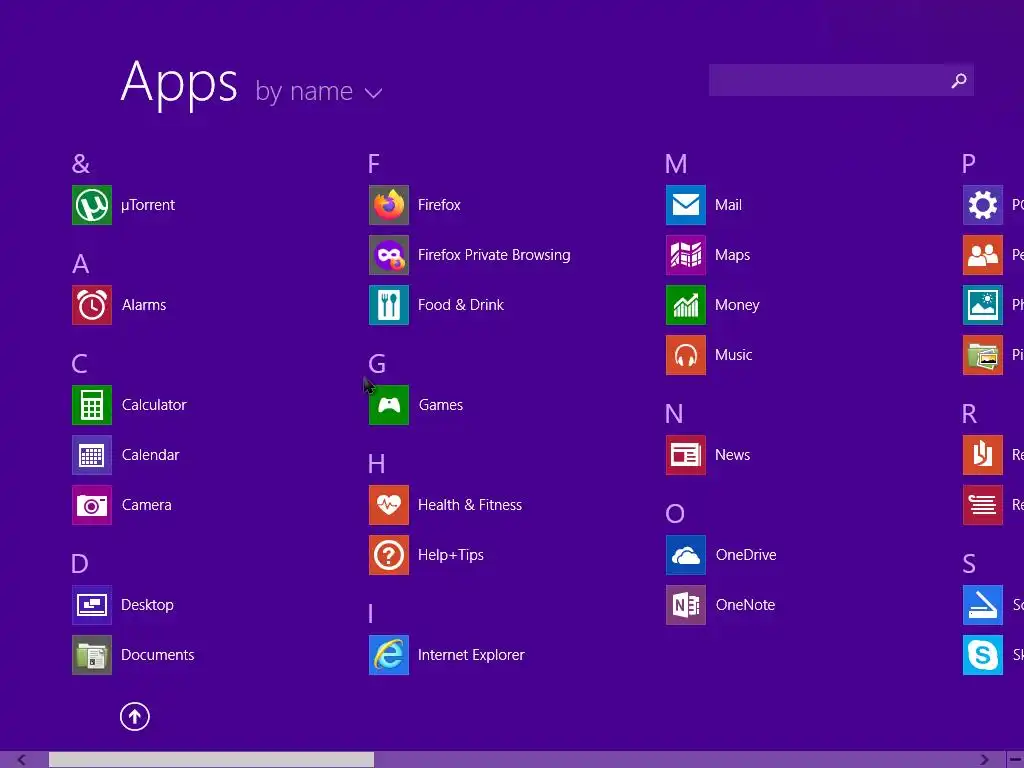Viewport: 1024px width, 768px height.
Task: Launch the Camera app icon
Action: [91, 505]
